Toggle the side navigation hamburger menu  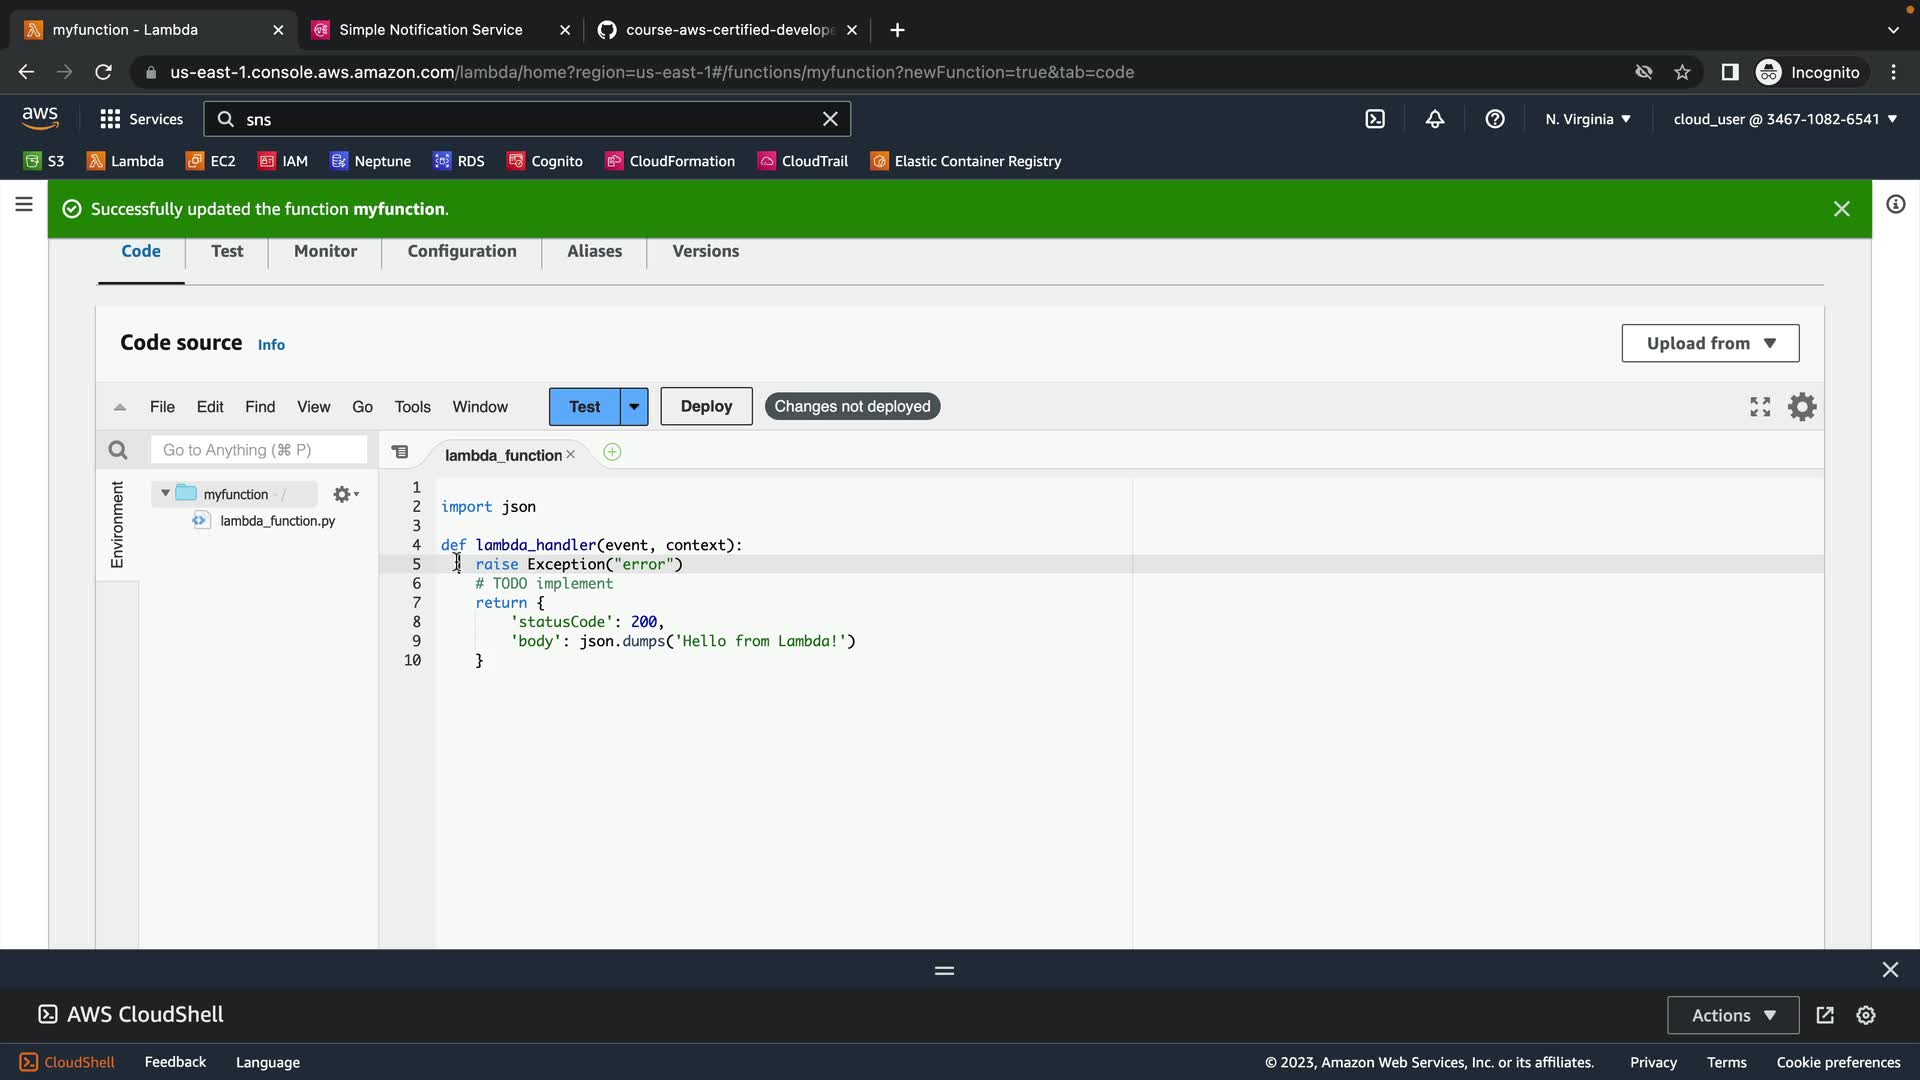[24, 205]
